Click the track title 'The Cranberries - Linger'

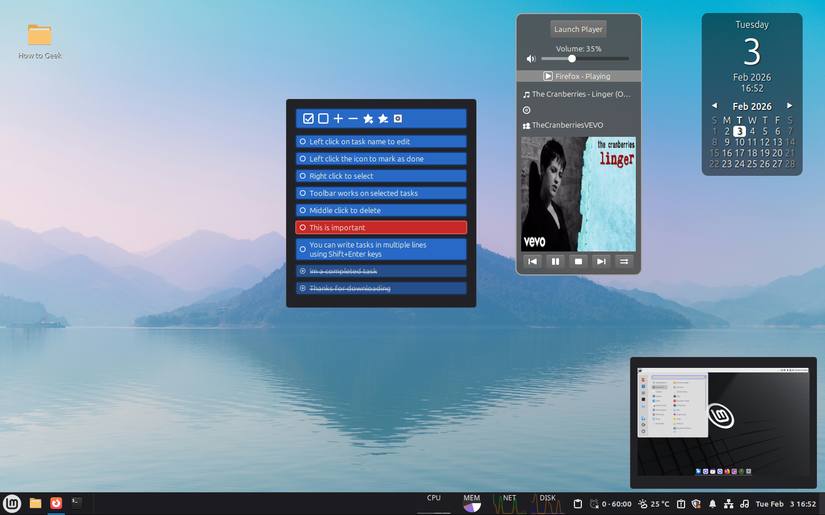pyautogui.click(x=581, y=94)
